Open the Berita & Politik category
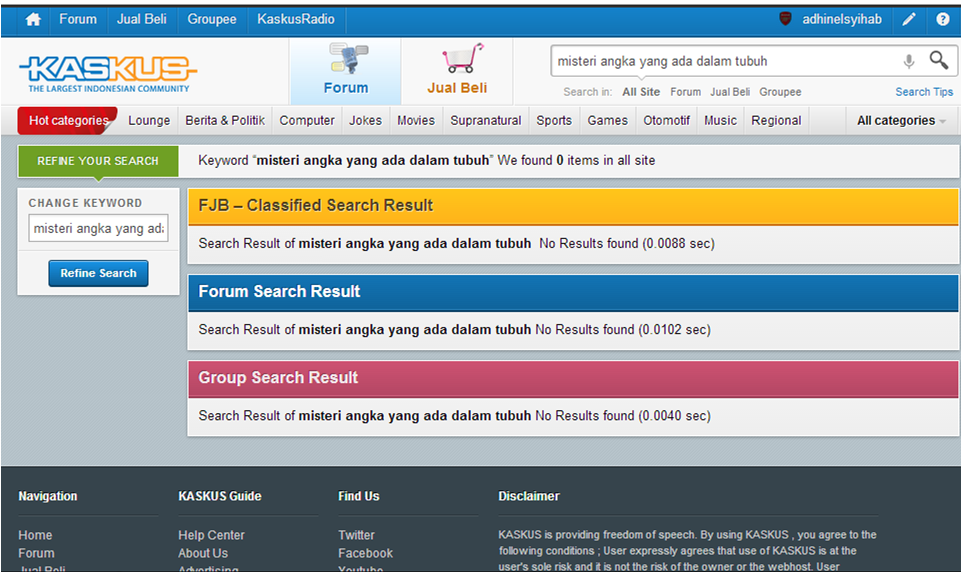 (x=225, y=121)
